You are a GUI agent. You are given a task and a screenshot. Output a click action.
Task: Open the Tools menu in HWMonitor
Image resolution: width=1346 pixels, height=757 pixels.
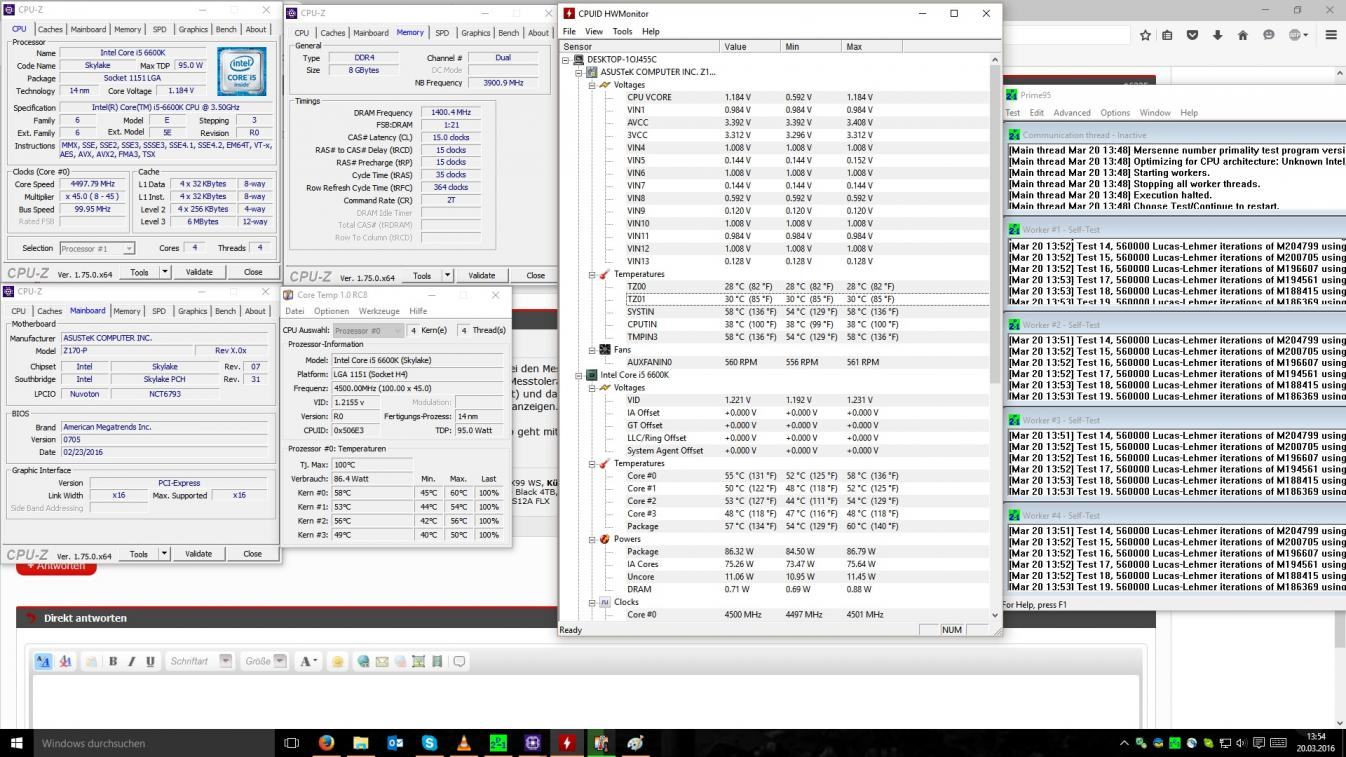622,31
